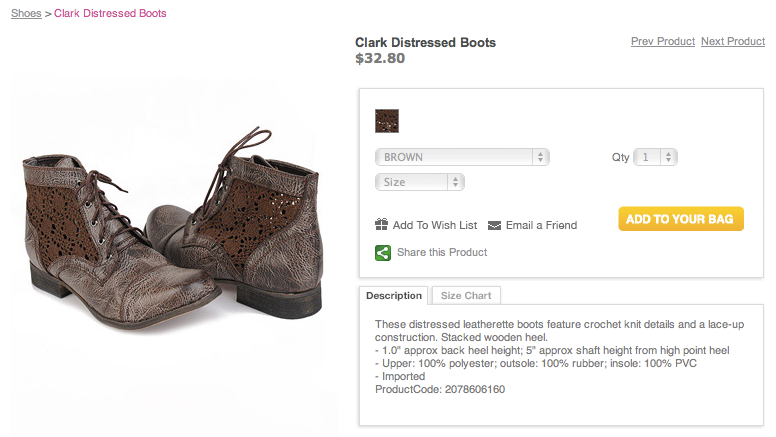The width and height of the screenshot is (776, 437).
Task: Click the Email a Friend link
Action: (x=541, y=225)
